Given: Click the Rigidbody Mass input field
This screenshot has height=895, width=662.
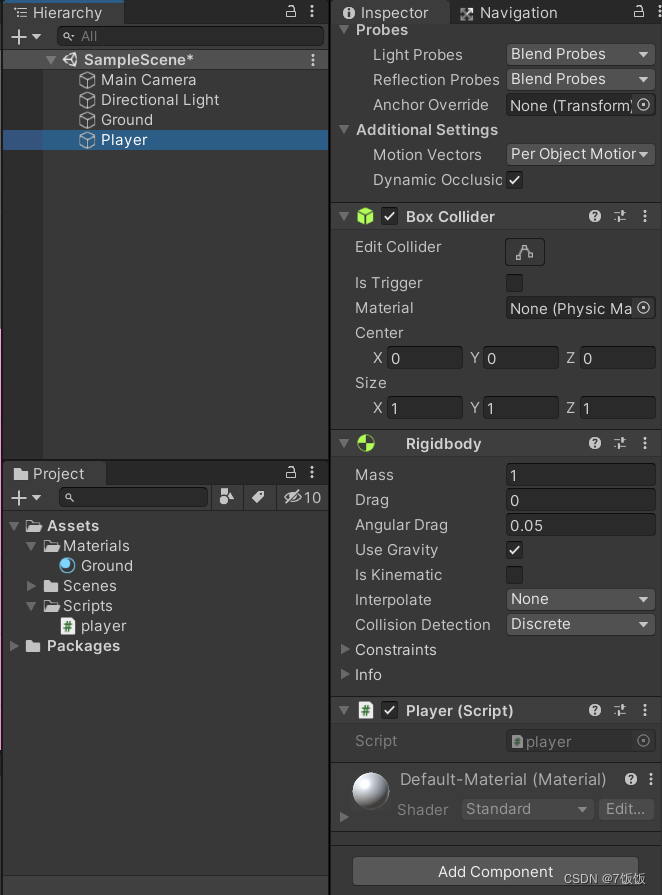Looking at the screenshot, I should click(x=580, y=475).
